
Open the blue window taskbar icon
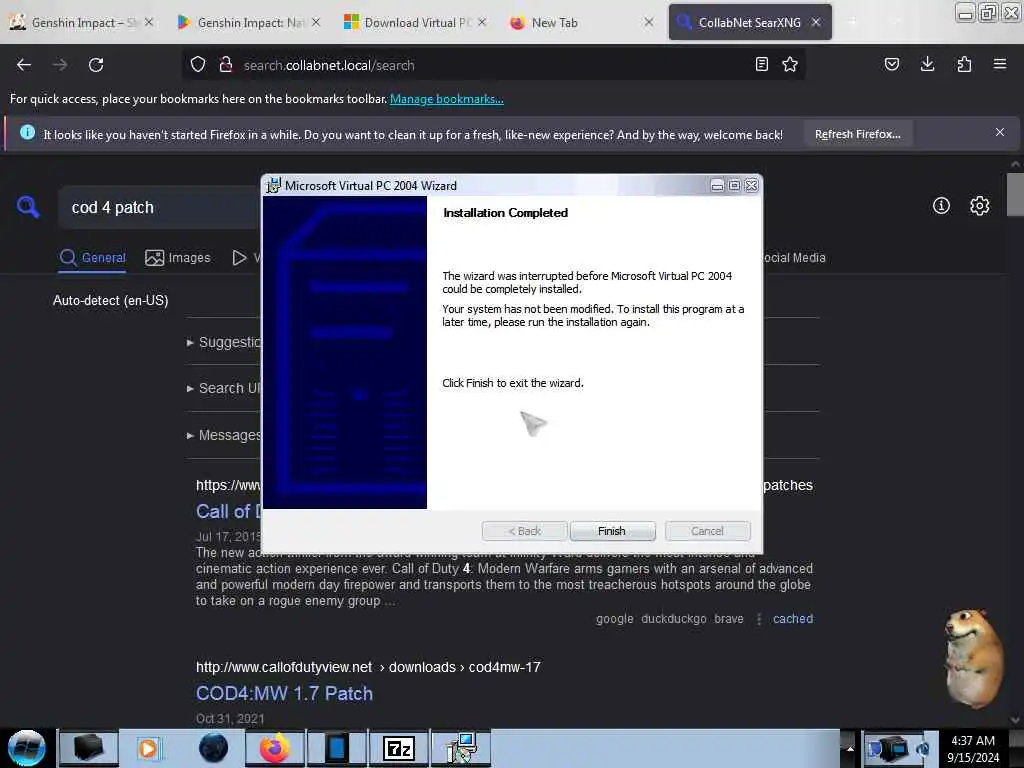coord(336,748)
